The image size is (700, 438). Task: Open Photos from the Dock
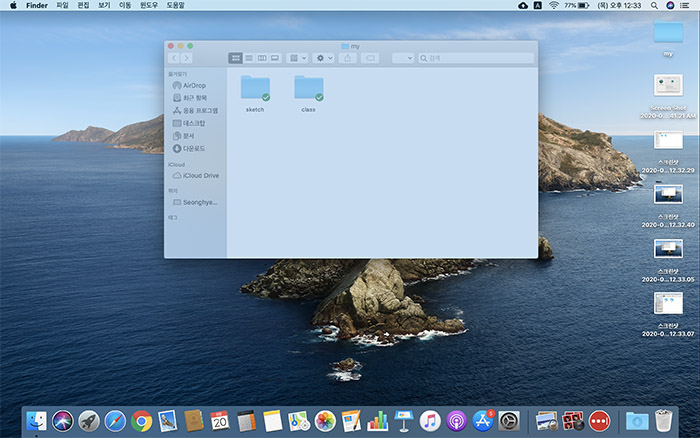[325, 421]
